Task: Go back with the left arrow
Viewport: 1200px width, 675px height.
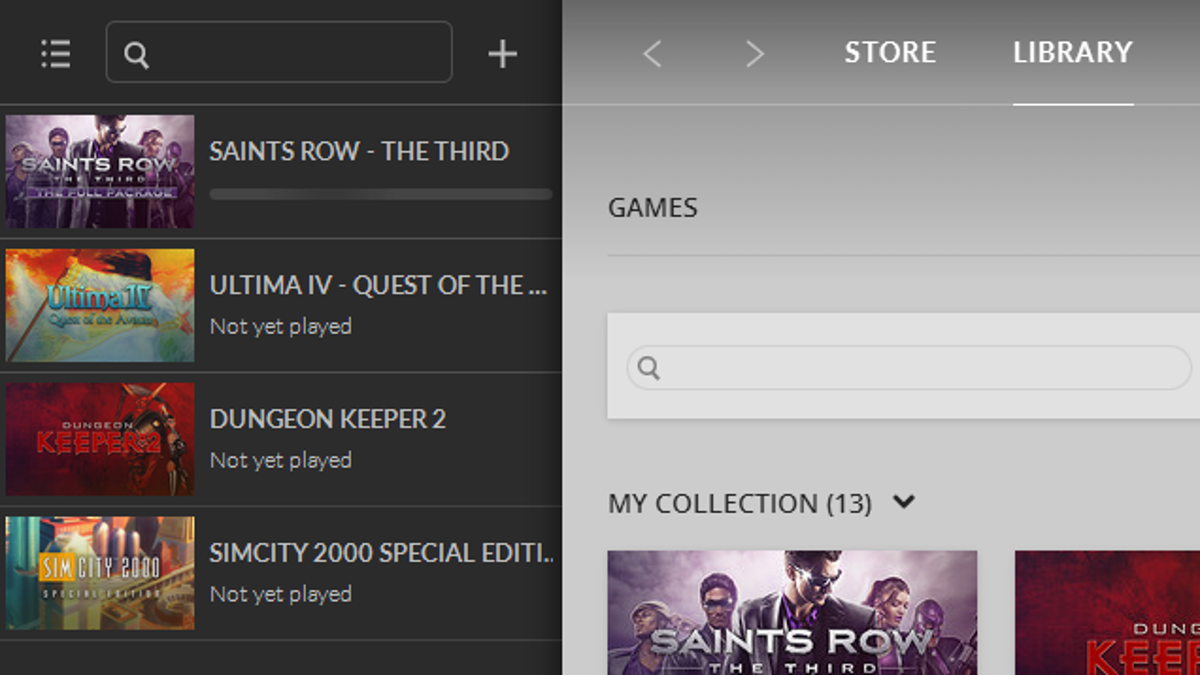Action: pos(652,53)
